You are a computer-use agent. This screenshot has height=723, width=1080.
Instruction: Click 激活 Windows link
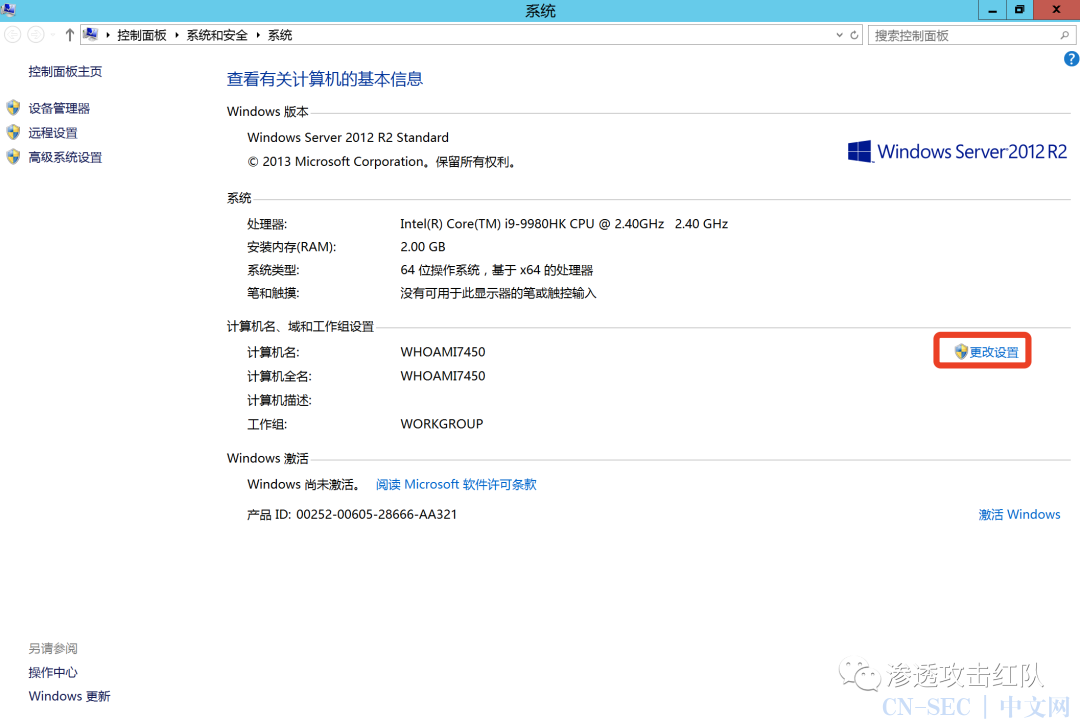(x=1019, y=514)
